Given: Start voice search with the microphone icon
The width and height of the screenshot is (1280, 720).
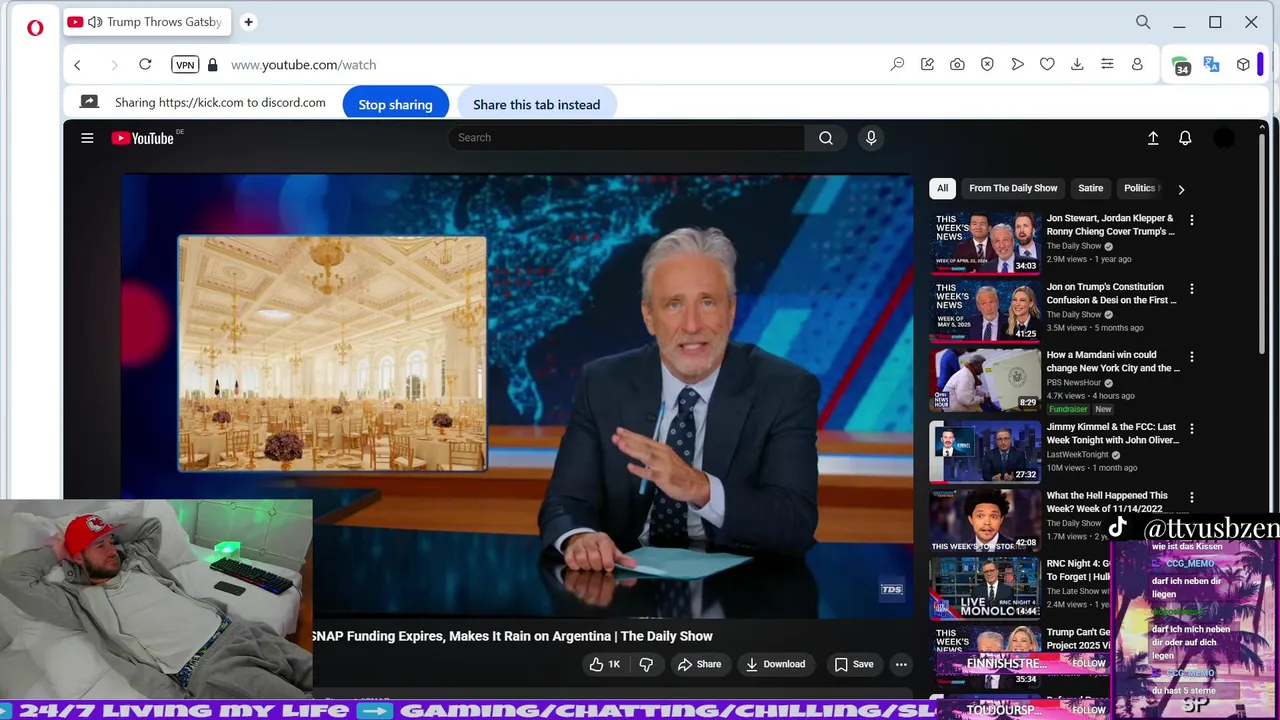Looking at the screenshot, I should [x=871, y=138].
